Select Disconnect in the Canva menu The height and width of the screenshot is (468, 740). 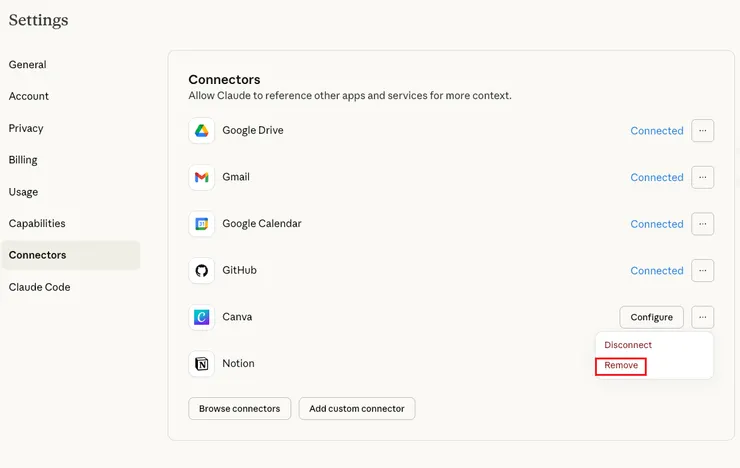(628, 345)
